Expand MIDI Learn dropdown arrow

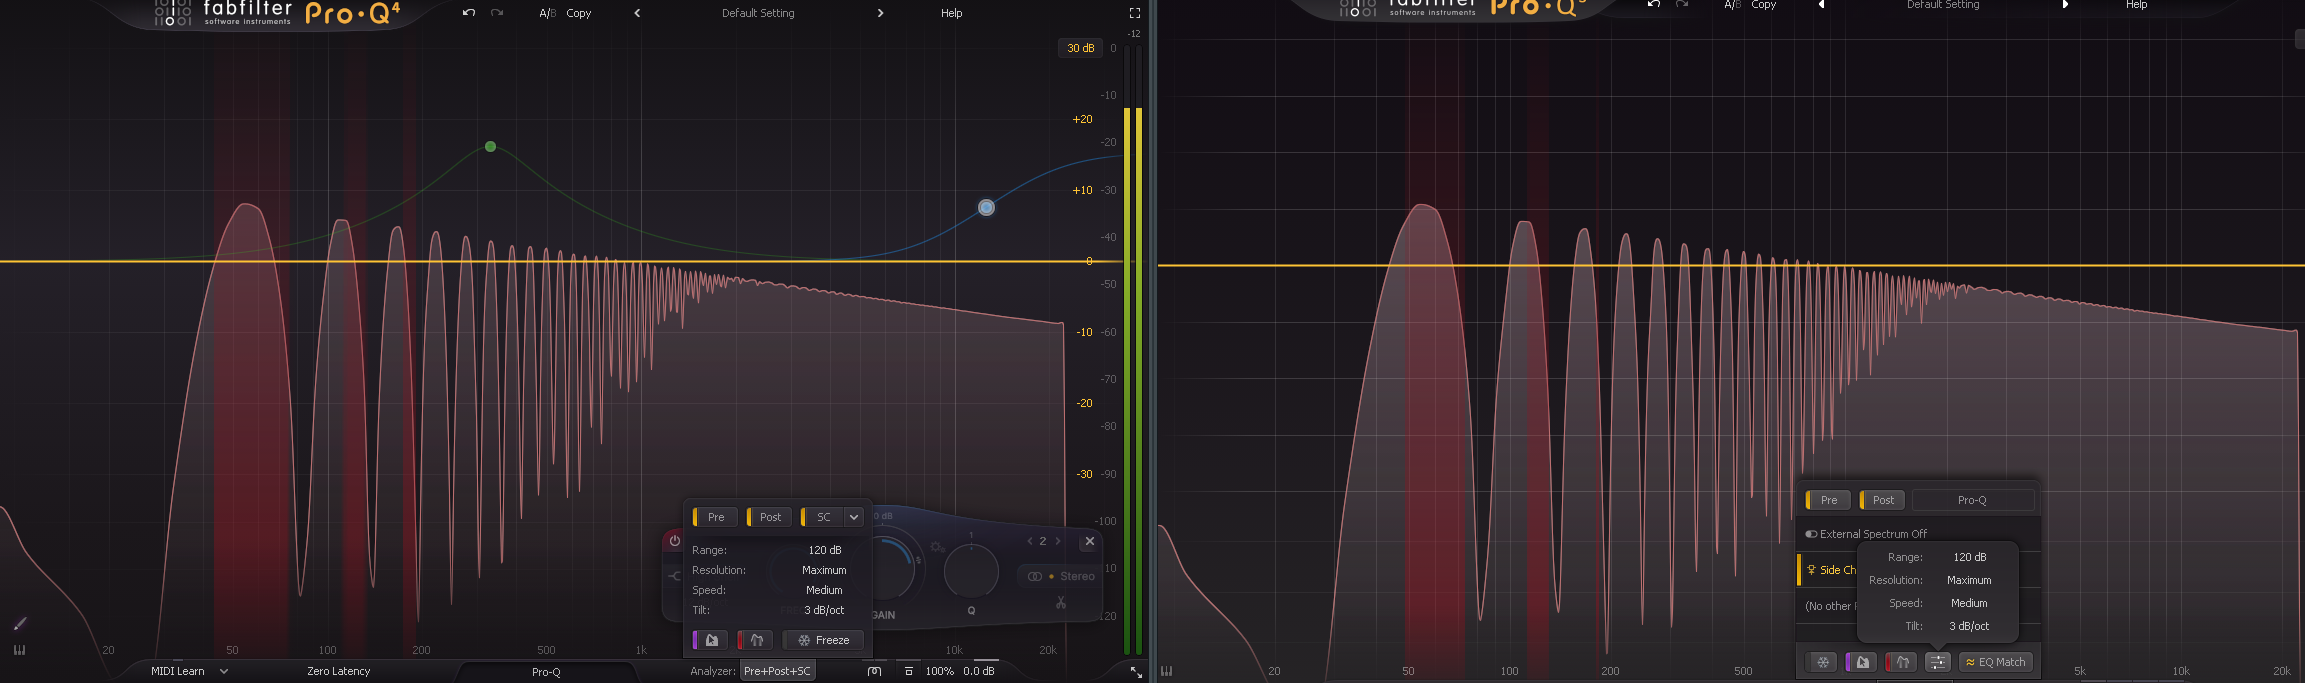tap(224, 671)
